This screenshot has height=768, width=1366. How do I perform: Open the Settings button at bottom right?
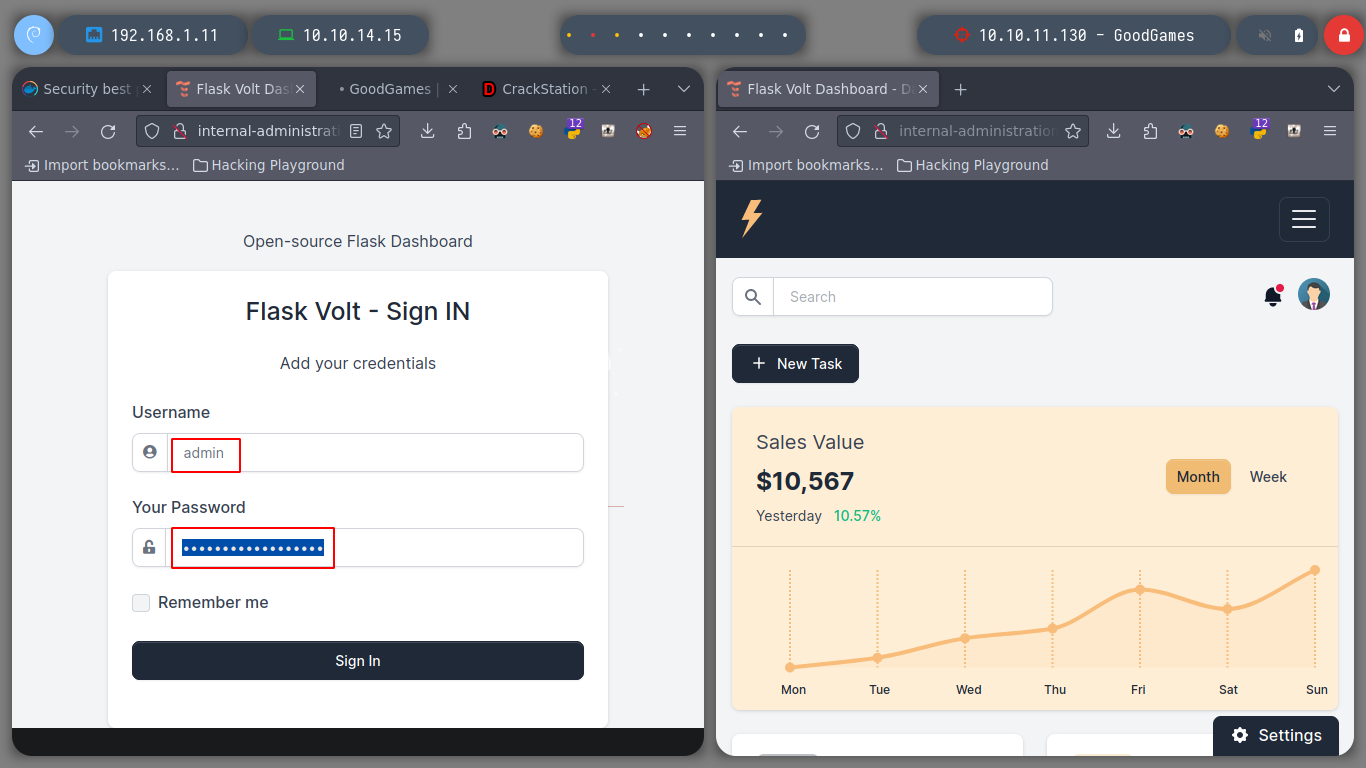1276,735
